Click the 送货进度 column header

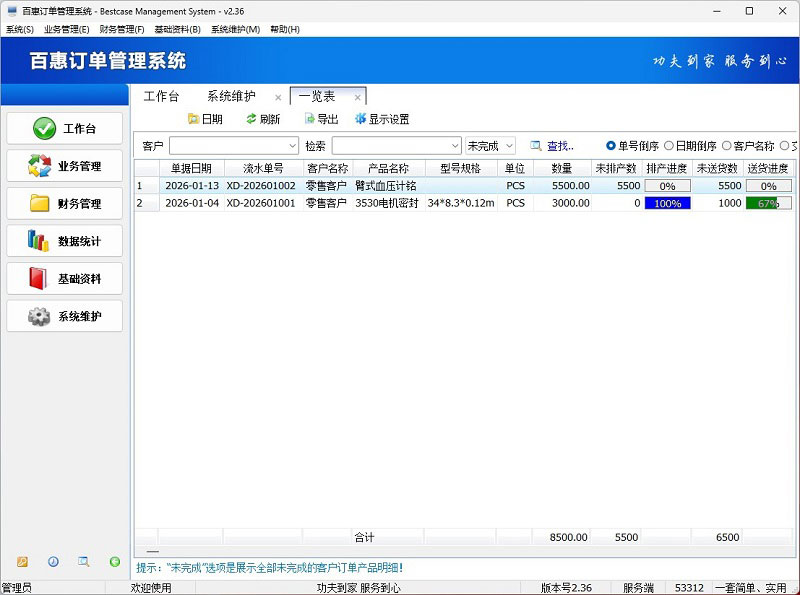point(768,168)
